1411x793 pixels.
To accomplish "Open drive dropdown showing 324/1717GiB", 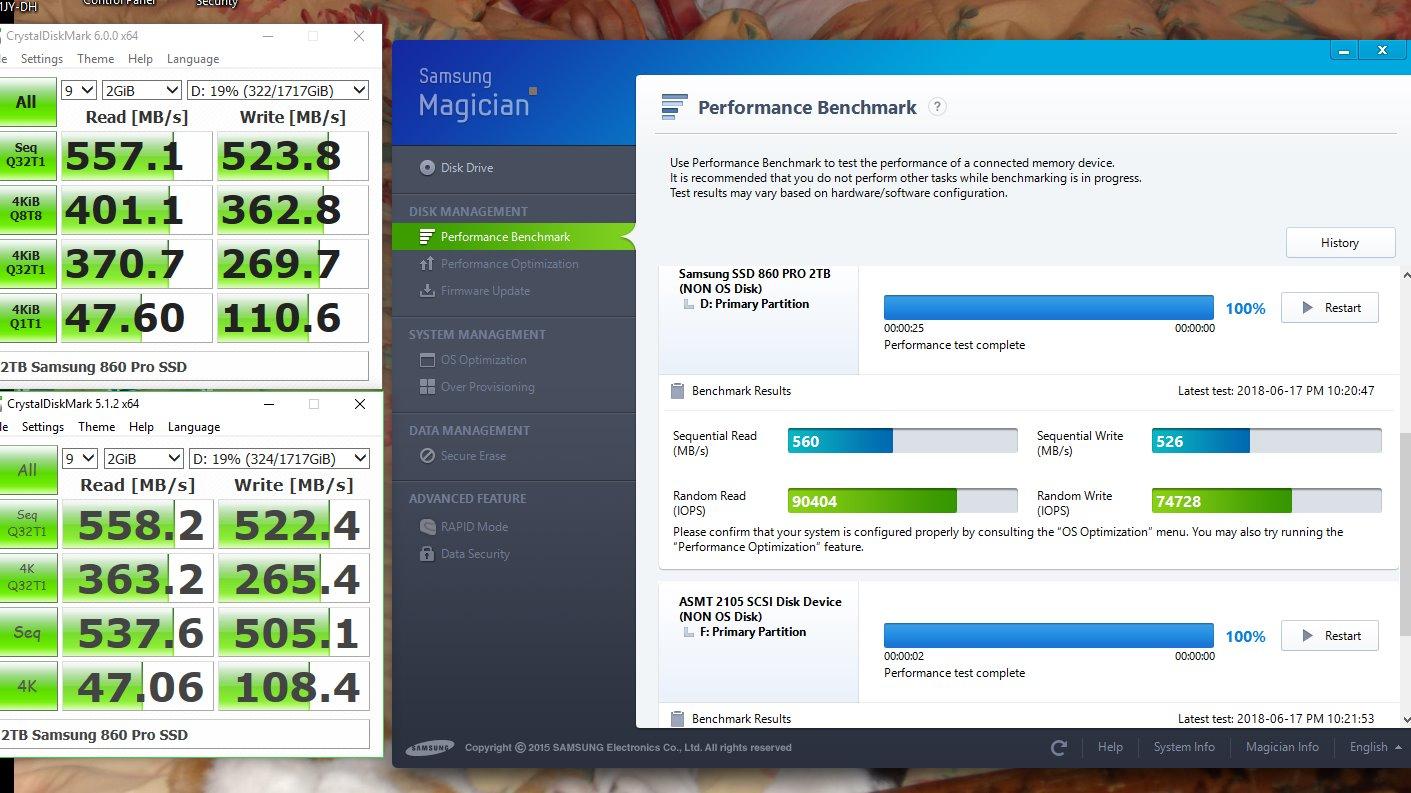I will pos(279,458).
